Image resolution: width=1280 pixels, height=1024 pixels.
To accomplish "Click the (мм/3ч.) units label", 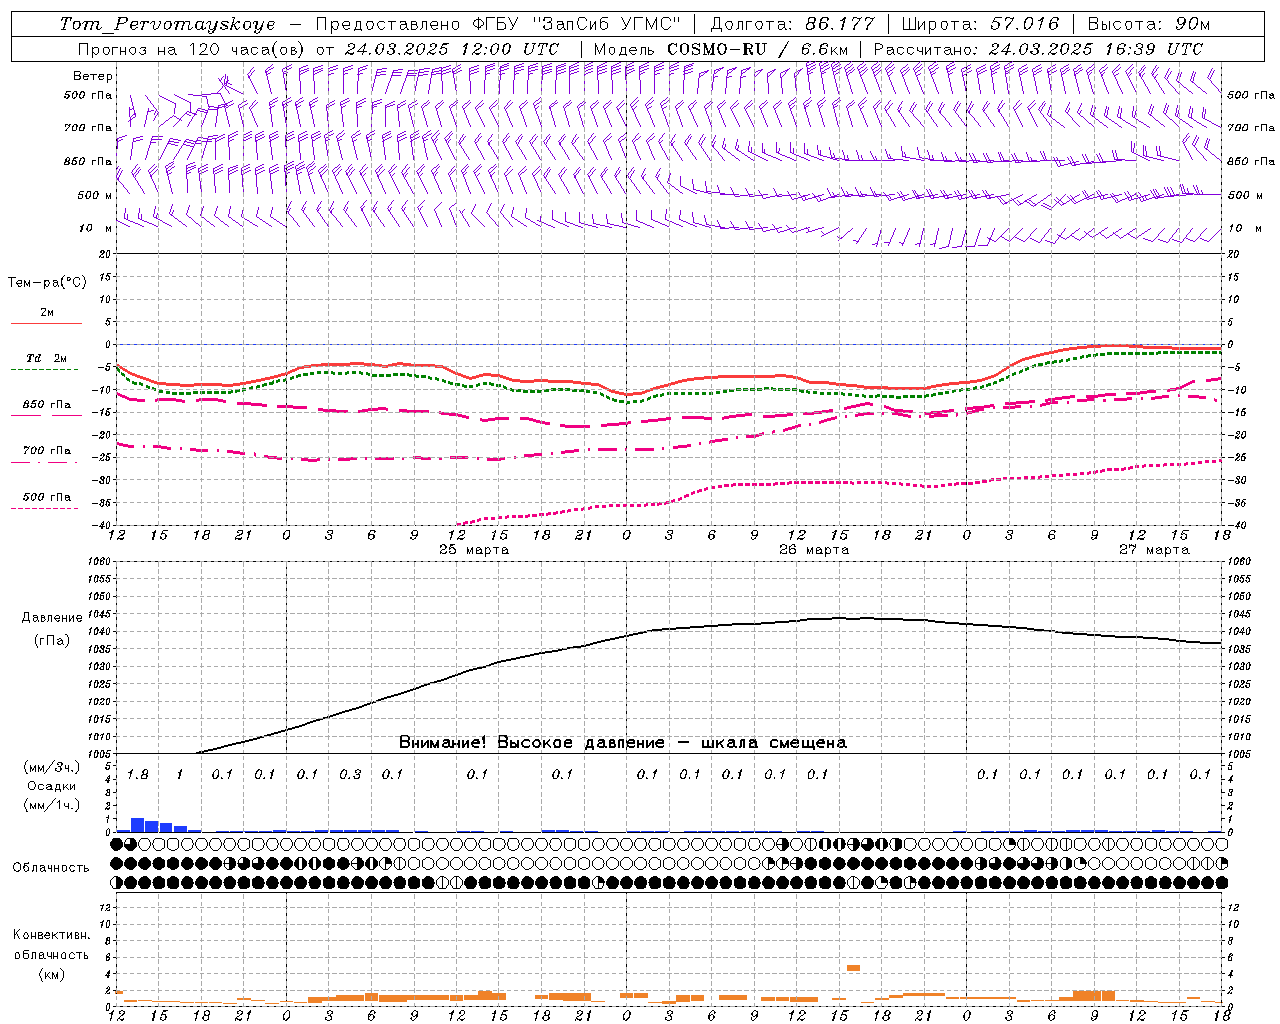I will pos(52,767).
